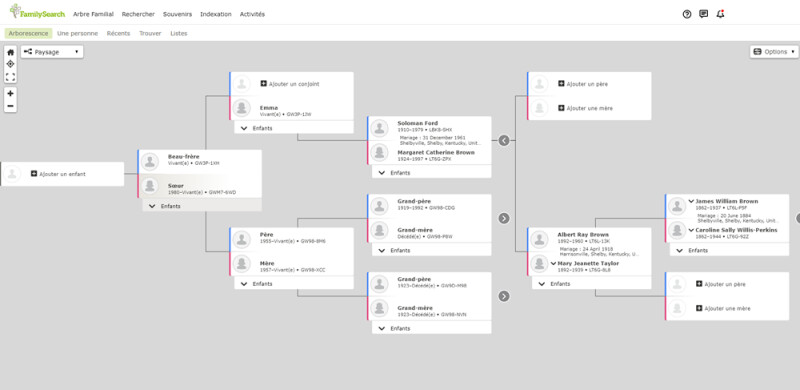Viewport: 800px width, 390px height.
Task: Switch to Listes tab
Action: [x=179, y=33]
